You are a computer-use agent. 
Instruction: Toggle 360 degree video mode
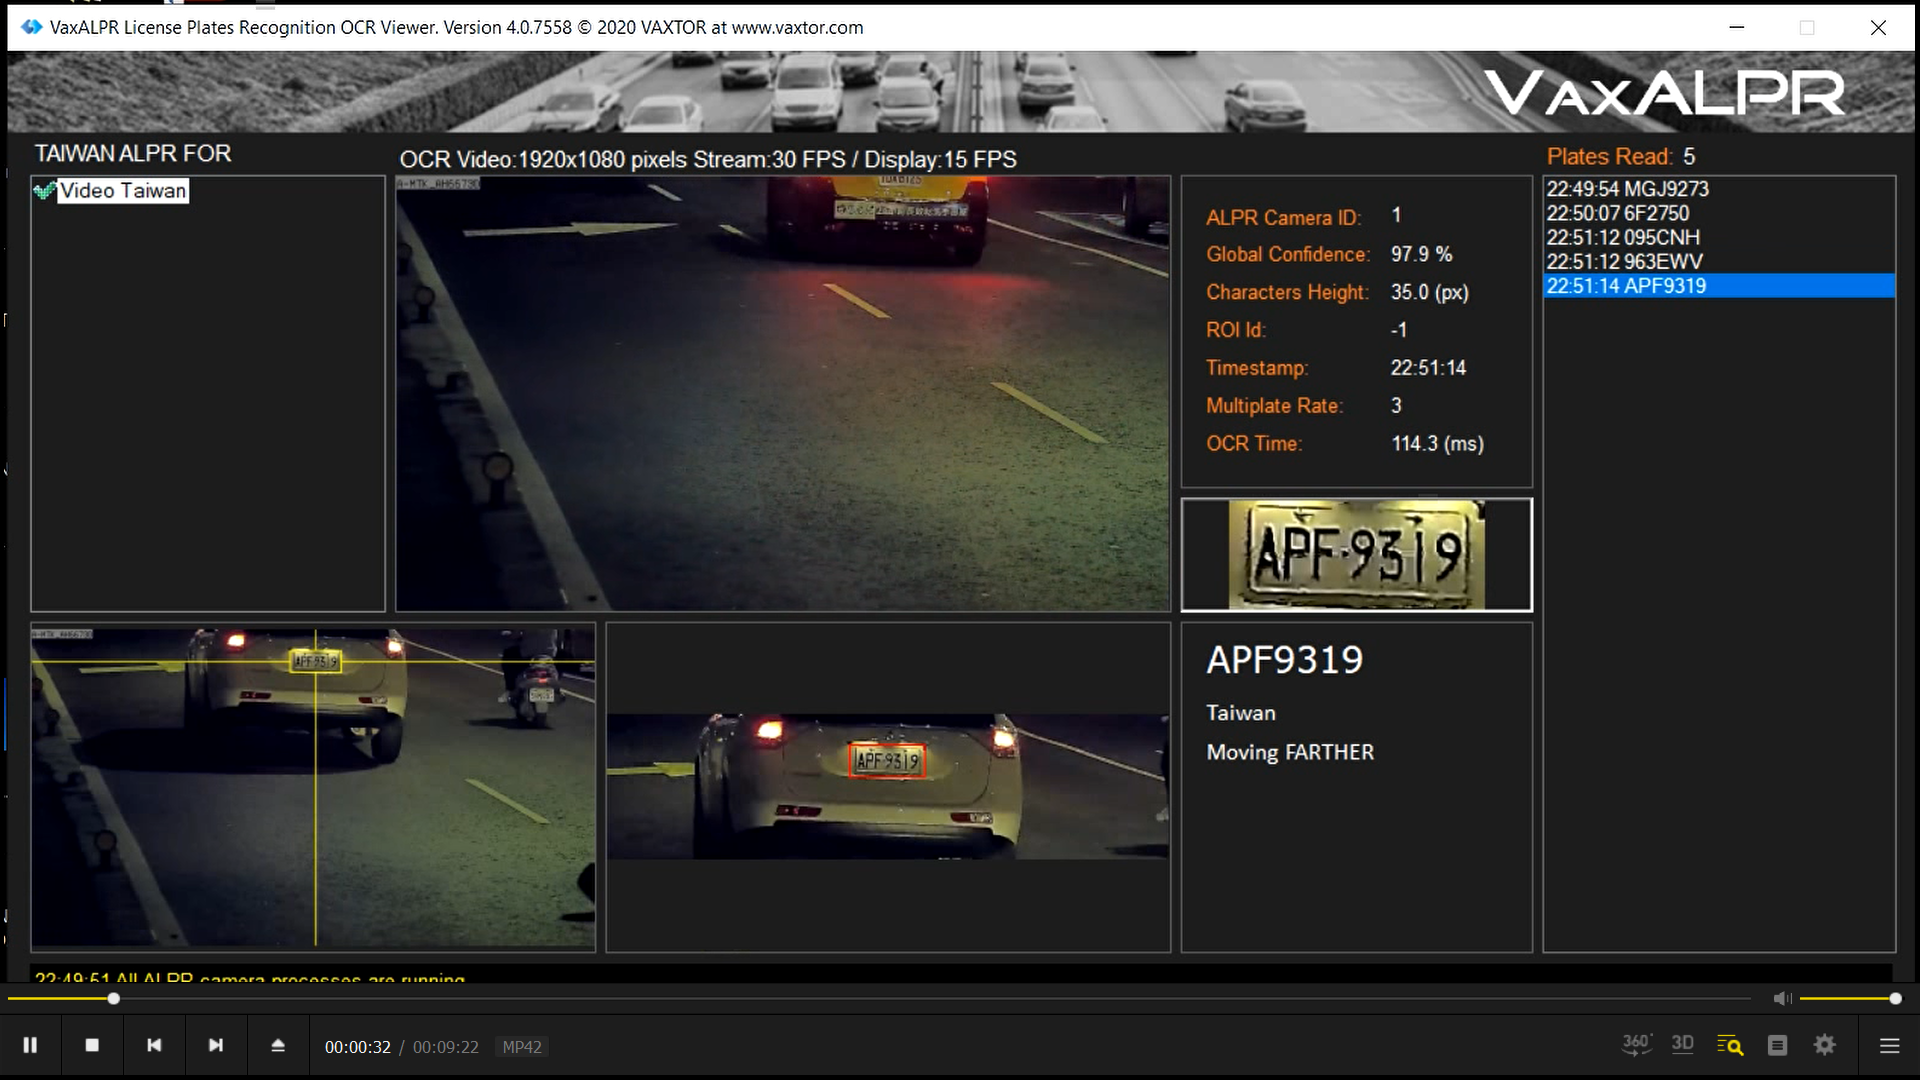click(x=1636, y=1045)
